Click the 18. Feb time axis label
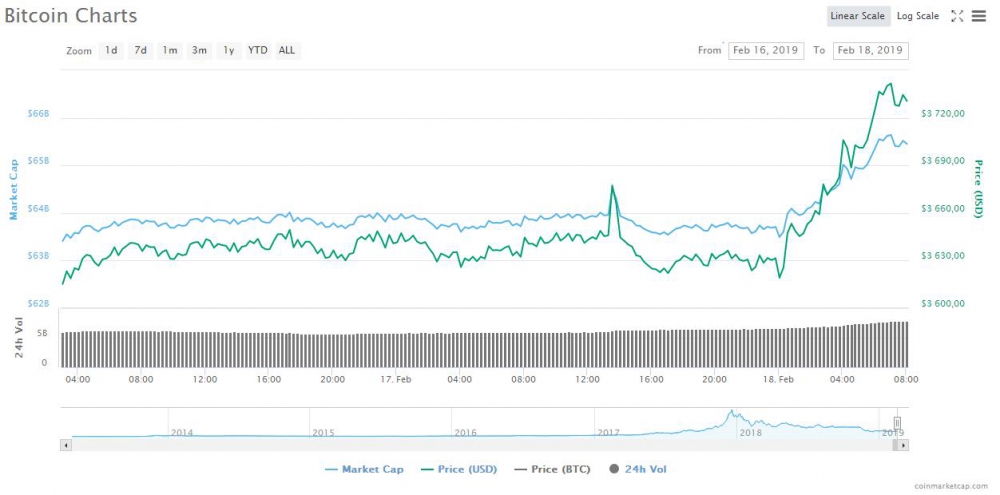This screenshot has width=1000, height=495. [777, 379]
